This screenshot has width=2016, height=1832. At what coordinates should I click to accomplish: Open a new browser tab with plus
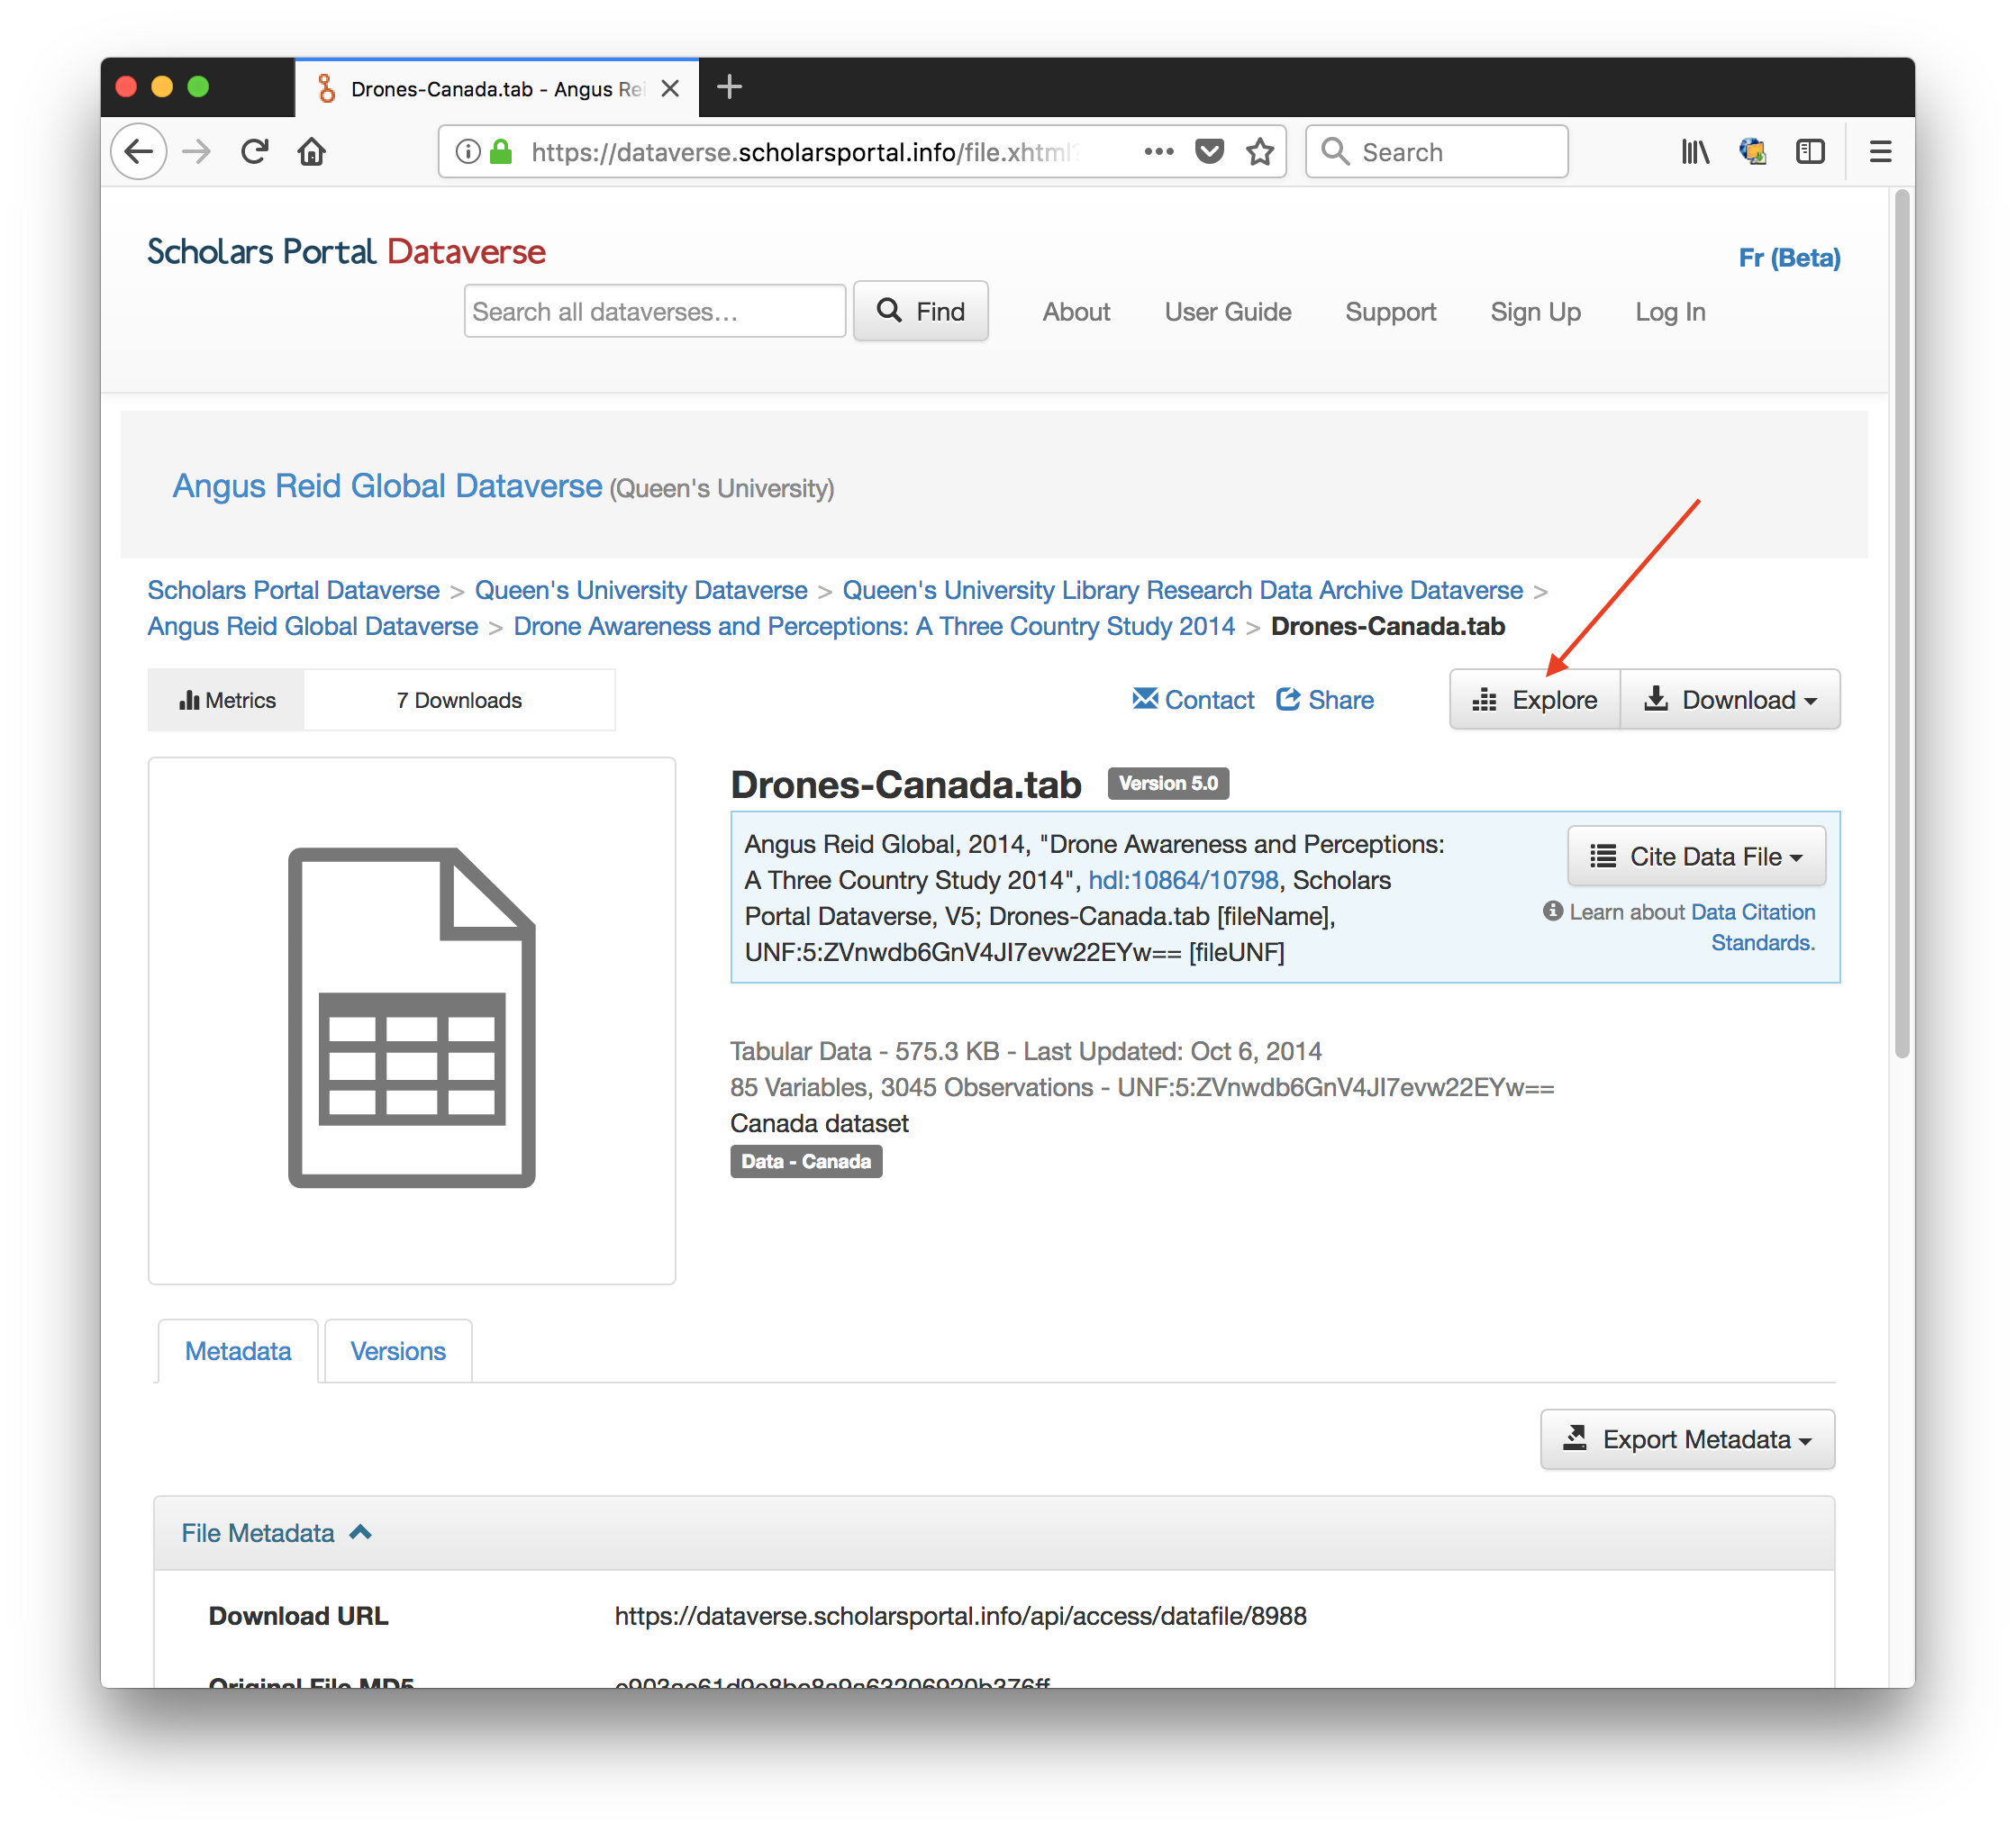pyautogui.click(x=729, y=87)
